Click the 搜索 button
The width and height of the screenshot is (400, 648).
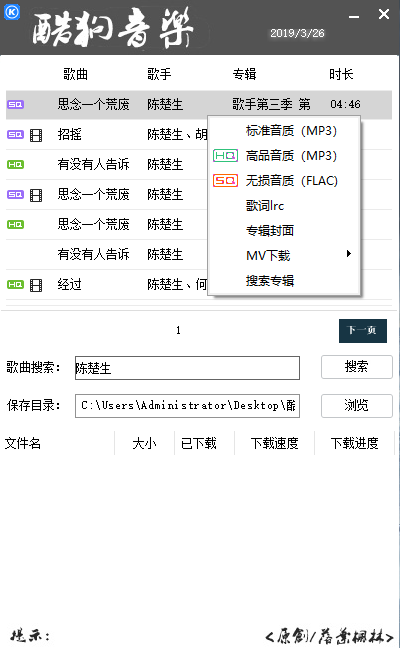357,367
